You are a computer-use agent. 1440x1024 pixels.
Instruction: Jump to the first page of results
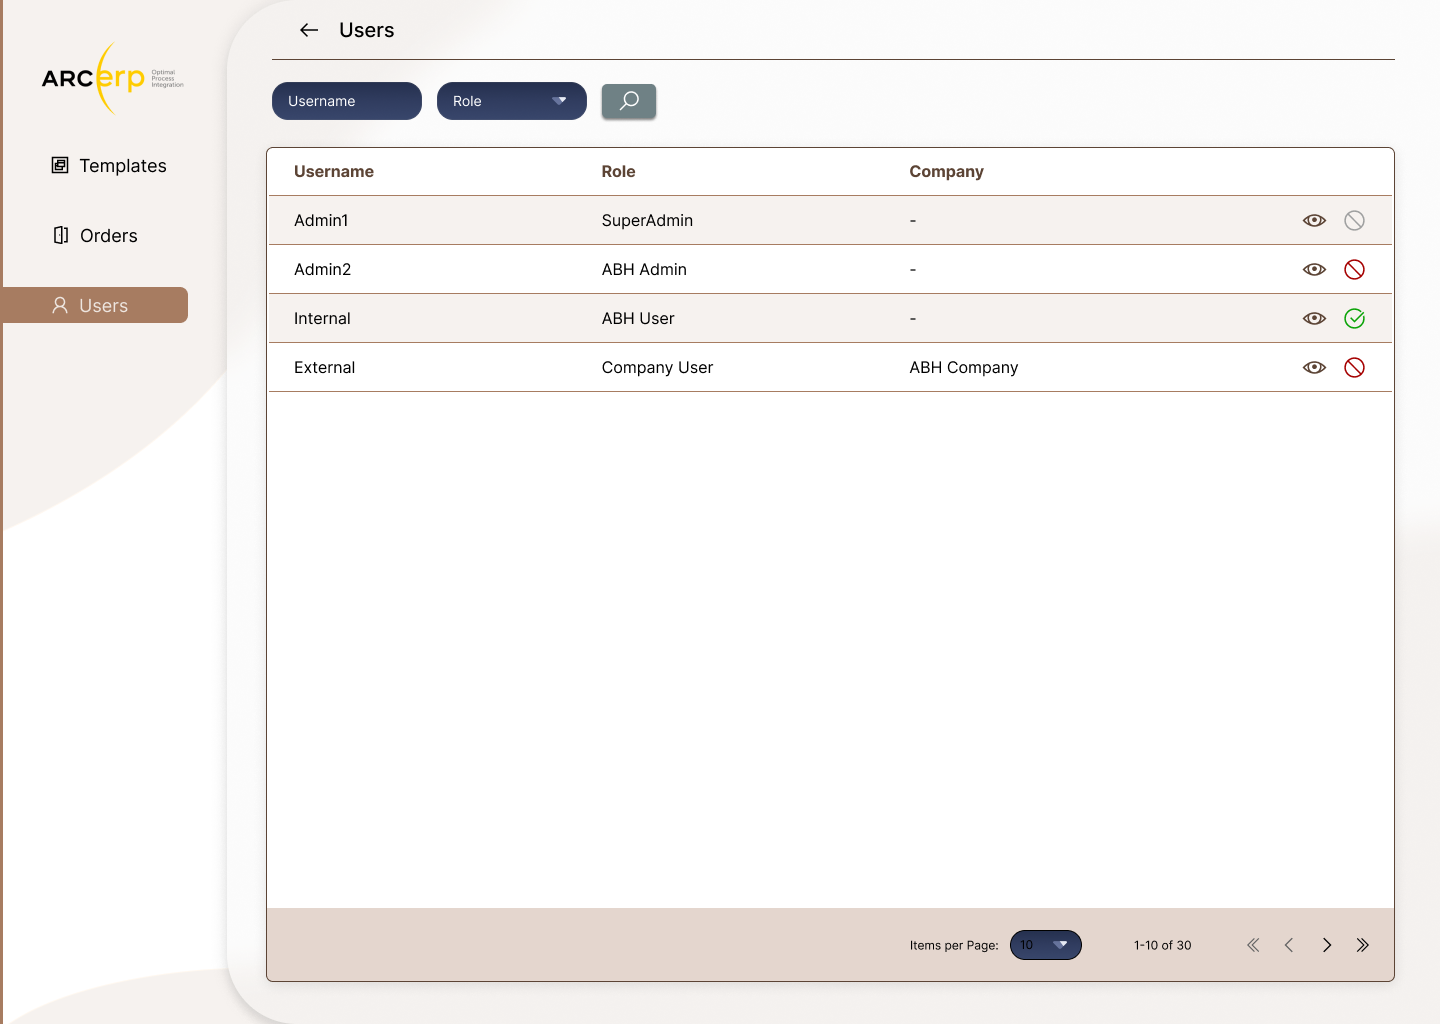1253,945
